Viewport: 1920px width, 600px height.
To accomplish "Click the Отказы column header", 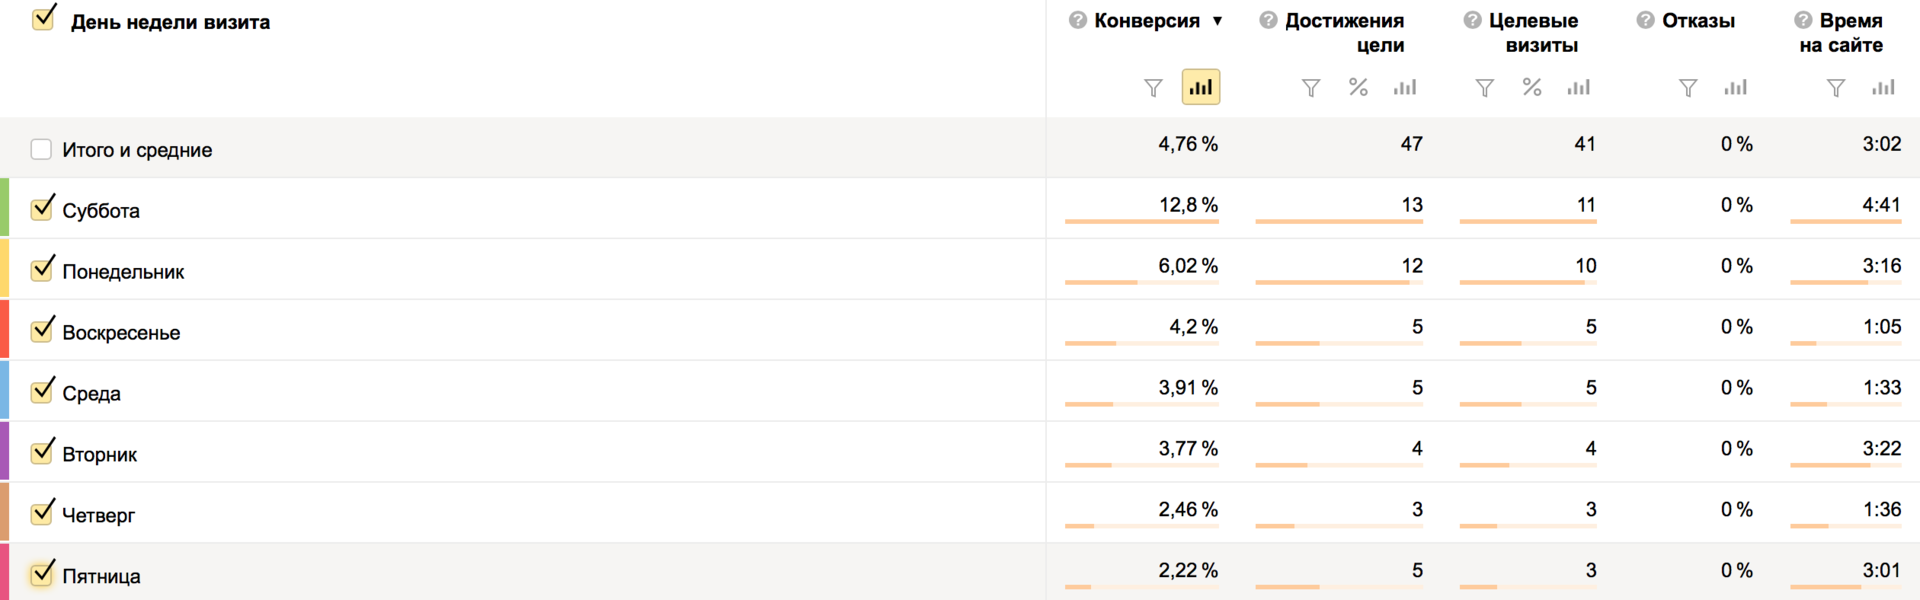I will click(x=1698, y=21).
